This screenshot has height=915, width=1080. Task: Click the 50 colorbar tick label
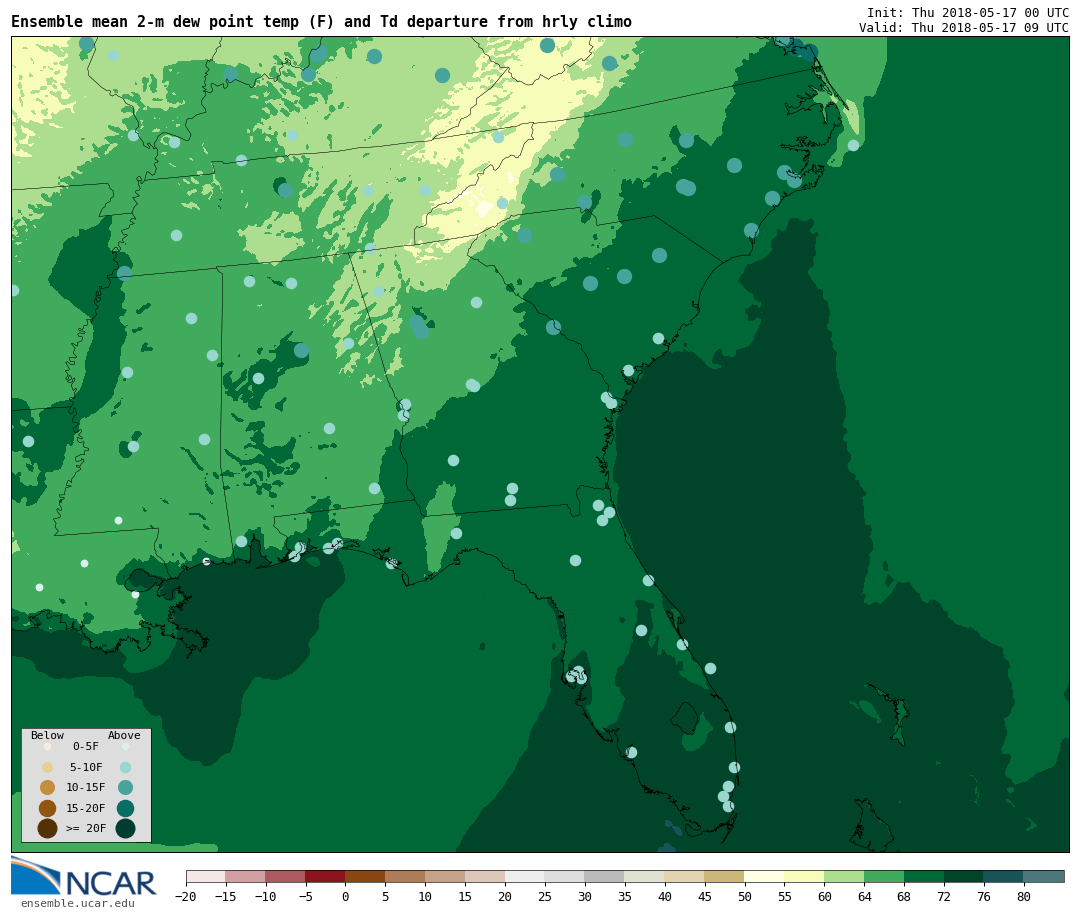[745, 896]
